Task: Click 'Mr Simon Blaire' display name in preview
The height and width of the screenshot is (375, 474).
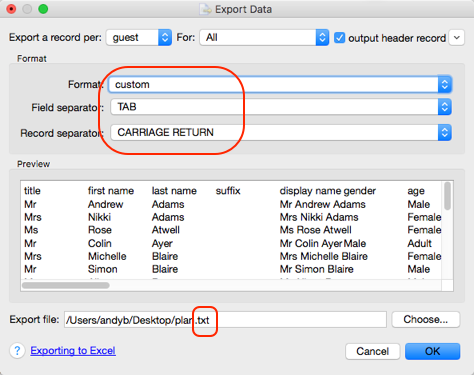Action: [317, 269]
